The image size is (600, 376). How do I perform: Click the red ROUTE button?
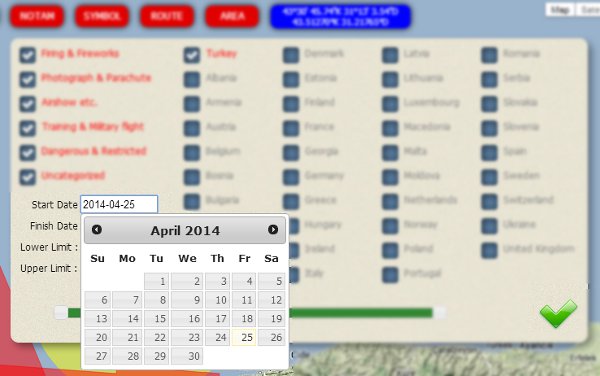[x=167, y=16]
